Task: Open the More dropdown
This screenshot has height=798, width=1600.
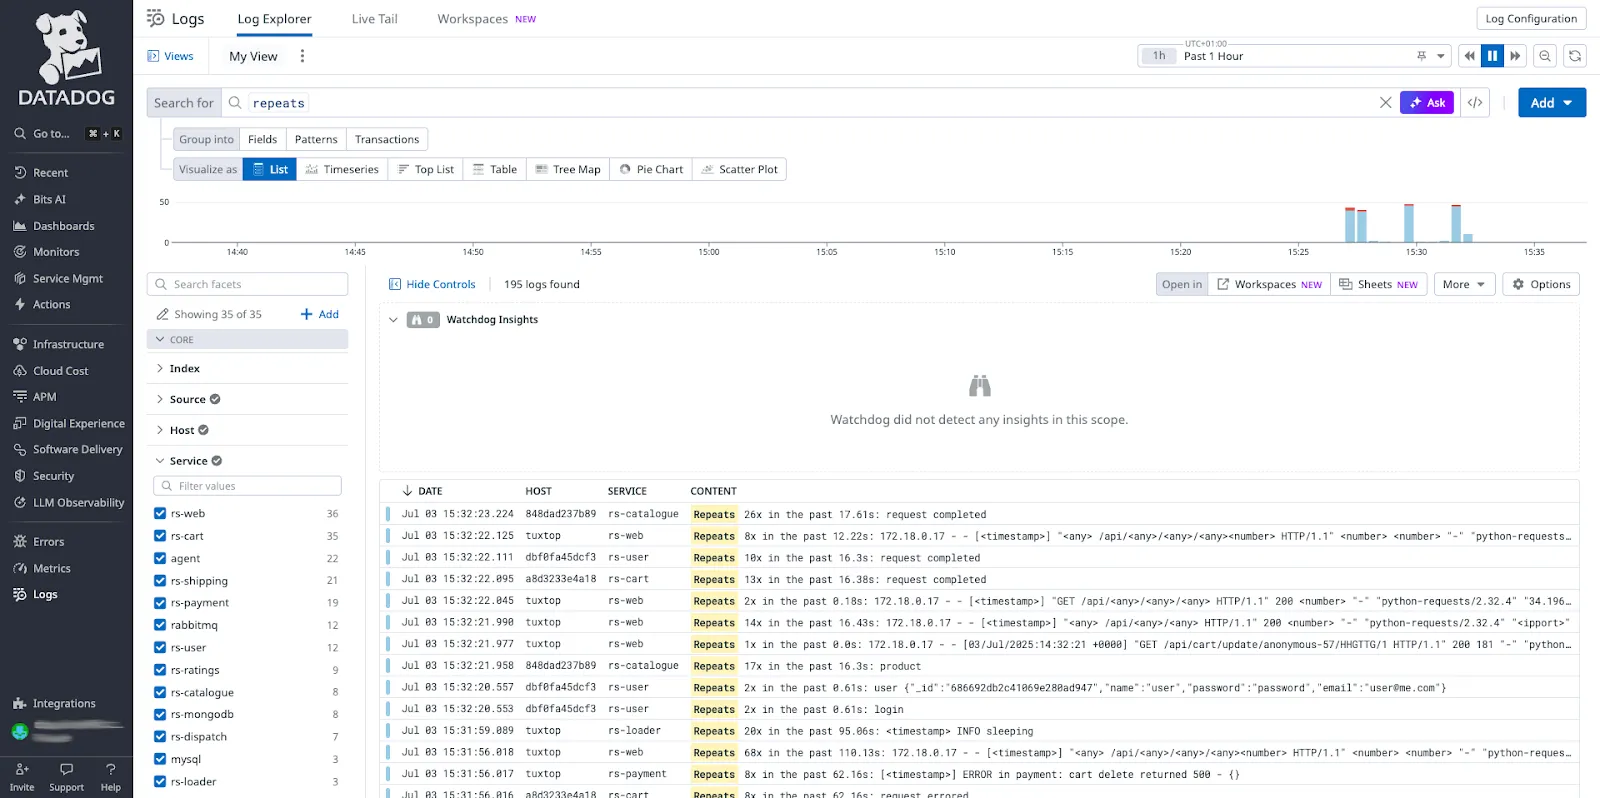Action: [x=1464, y=284]
